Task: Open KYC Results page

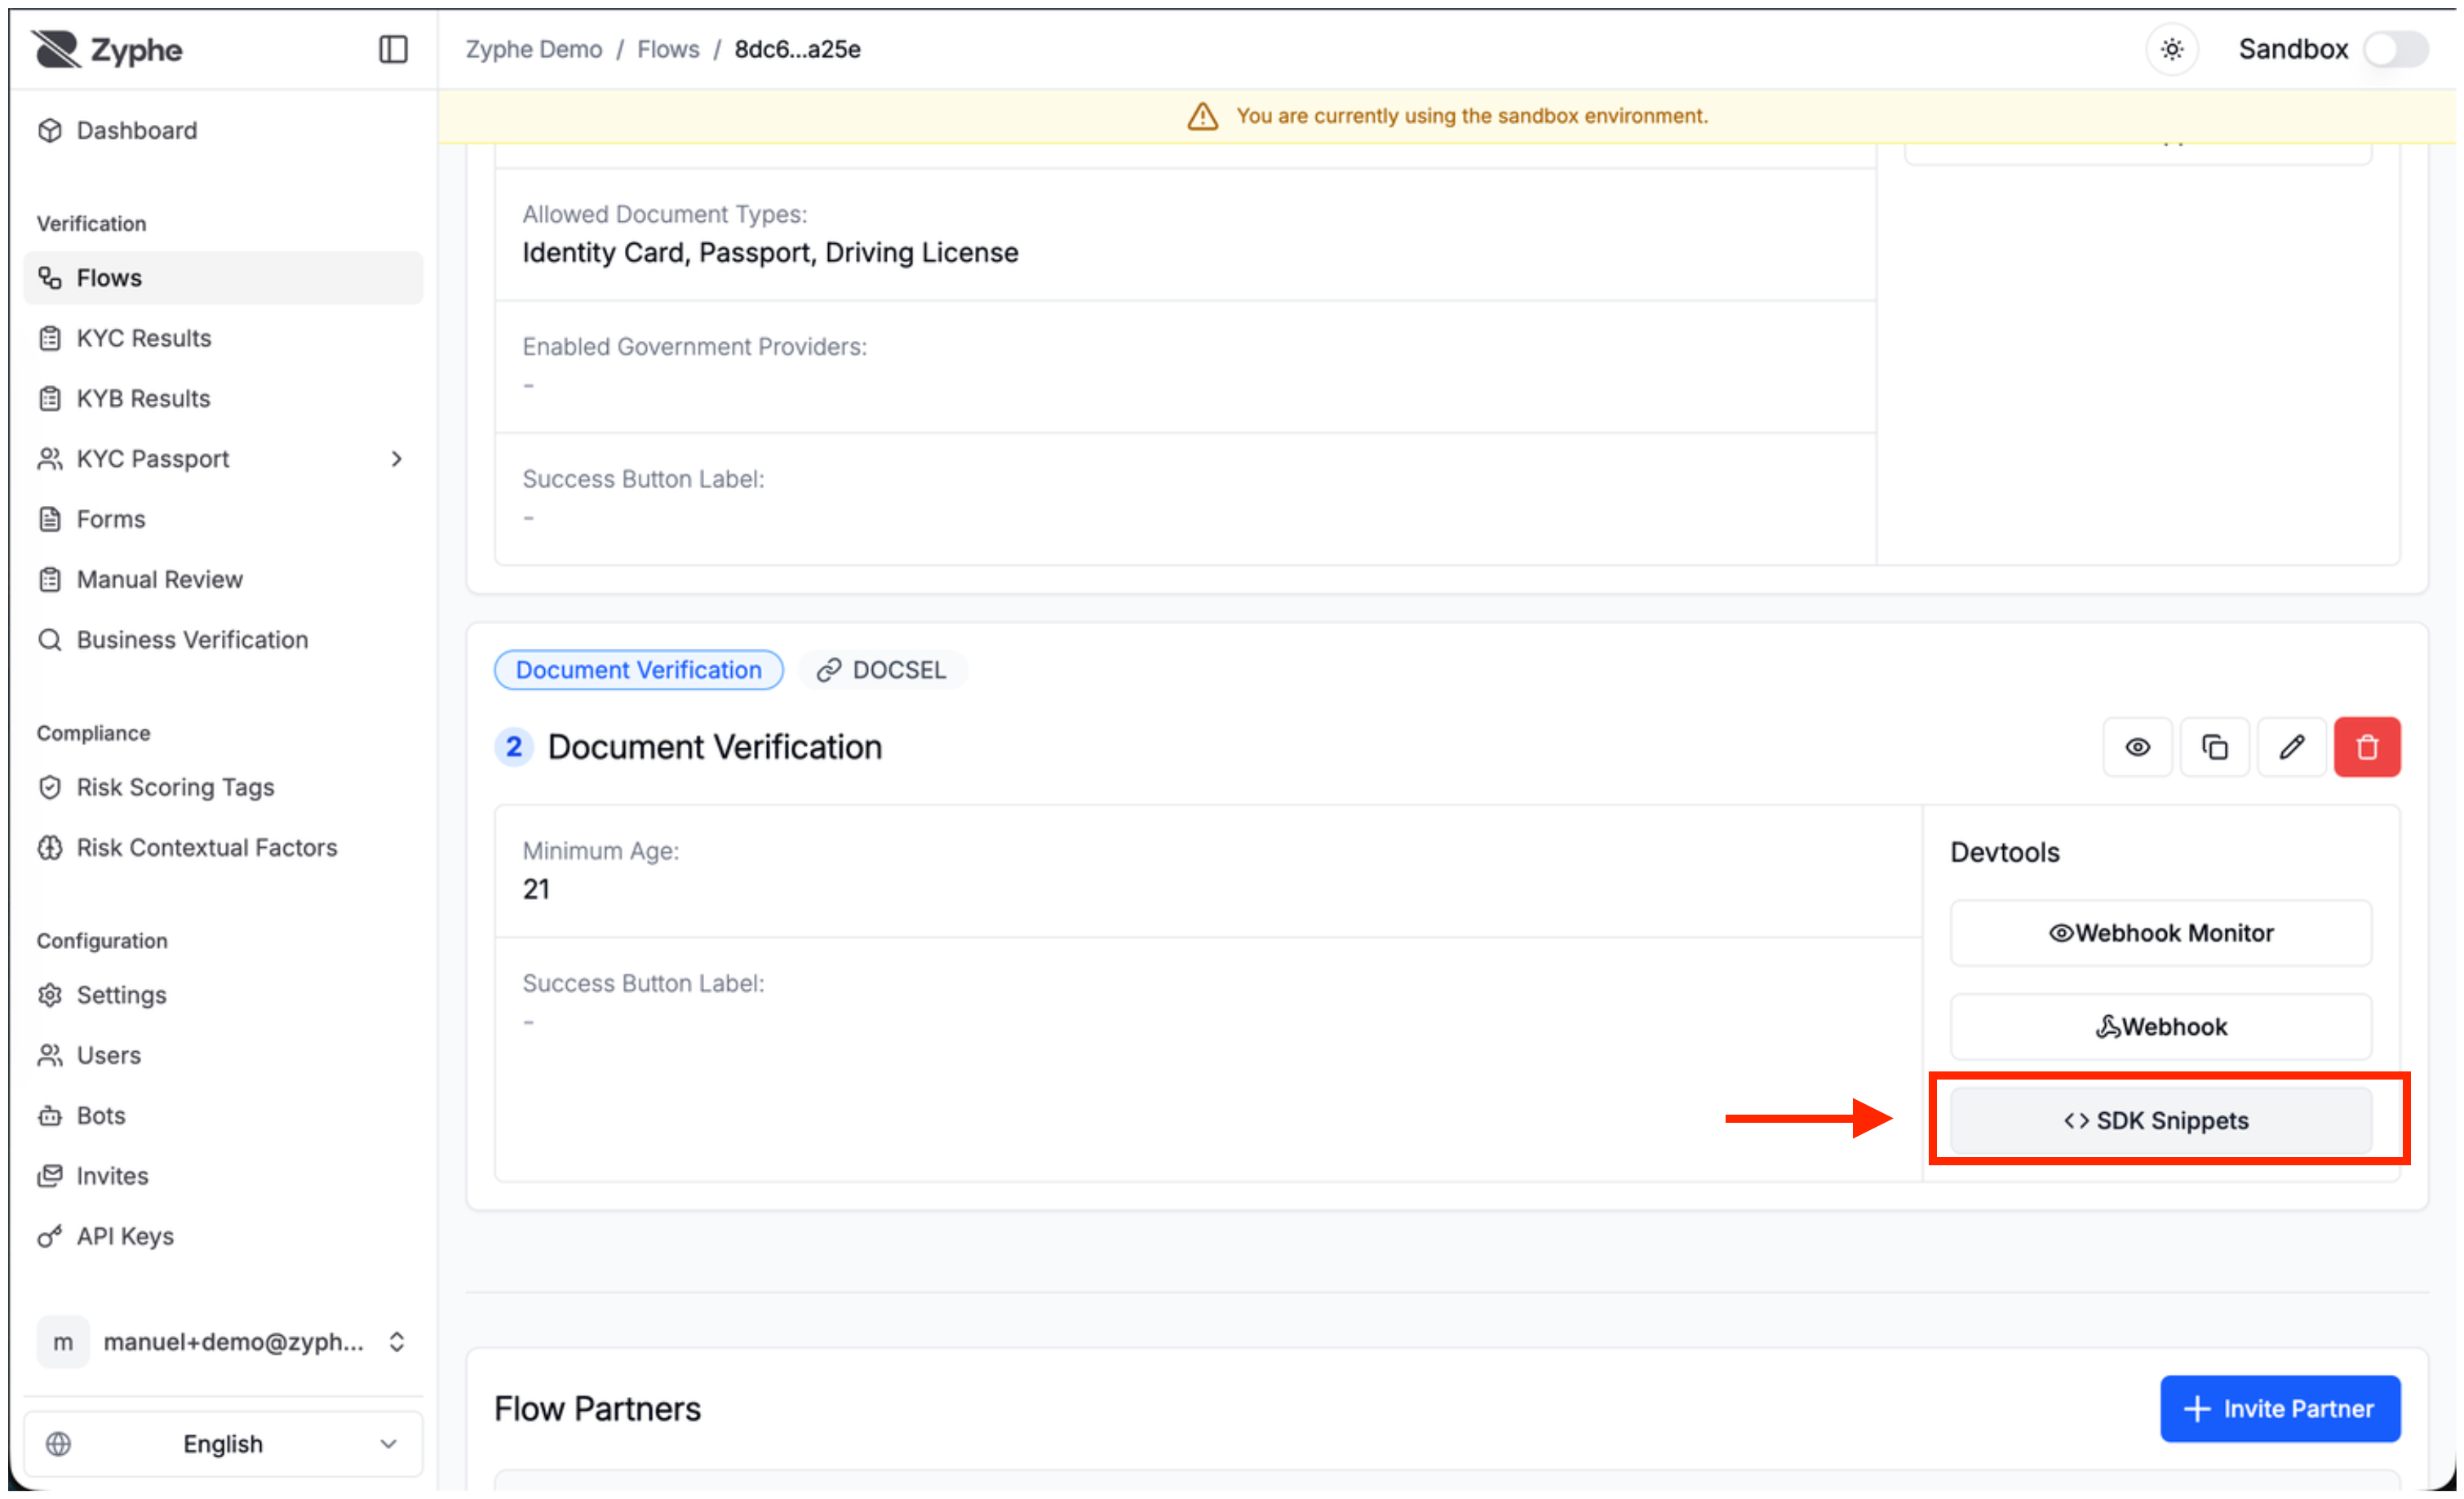Action: coord(222,338)
